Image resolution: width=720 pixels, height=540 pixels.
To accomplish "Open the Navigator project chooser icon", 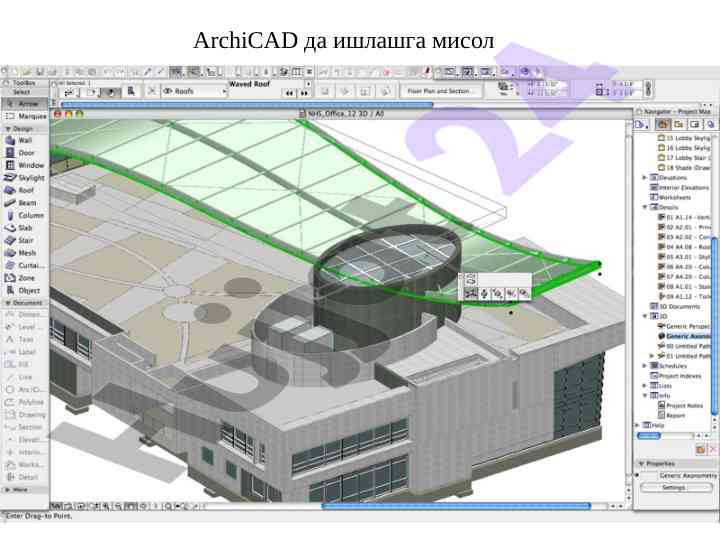I will (x=641, y=124).
